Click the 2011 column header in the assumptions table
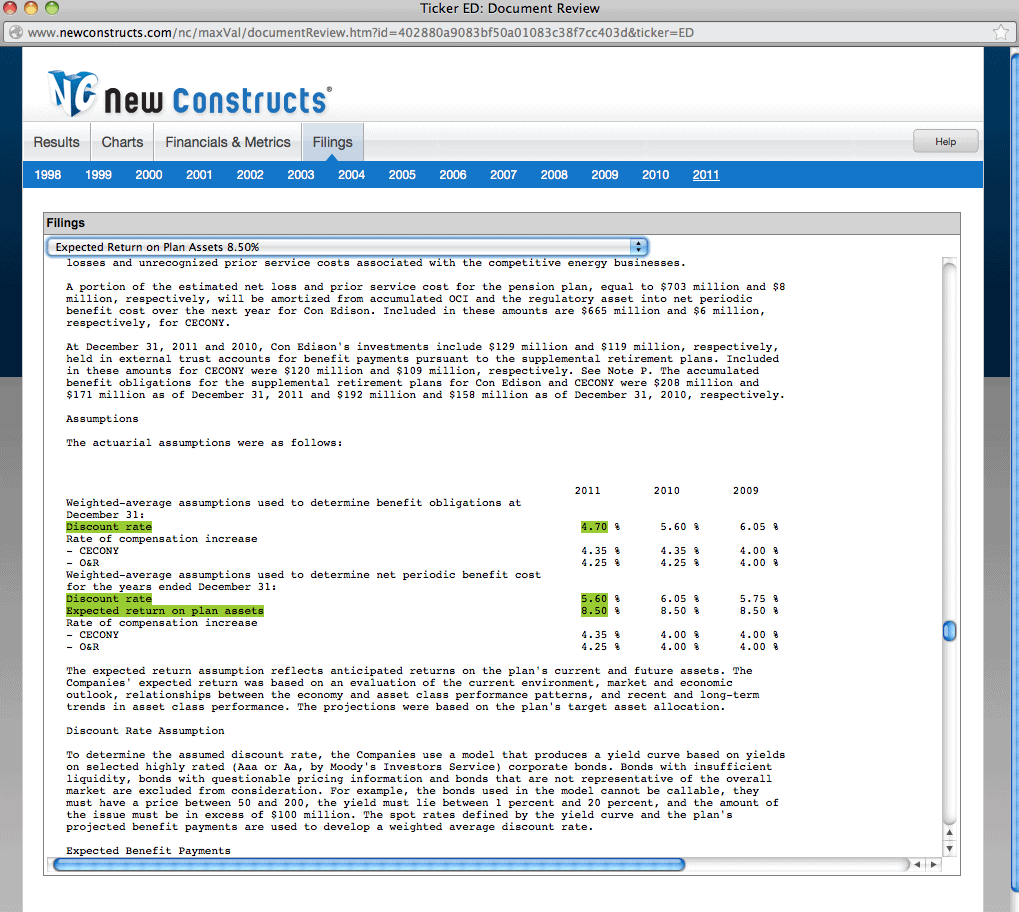This screenshot has width=1019, height=912. 587,491
